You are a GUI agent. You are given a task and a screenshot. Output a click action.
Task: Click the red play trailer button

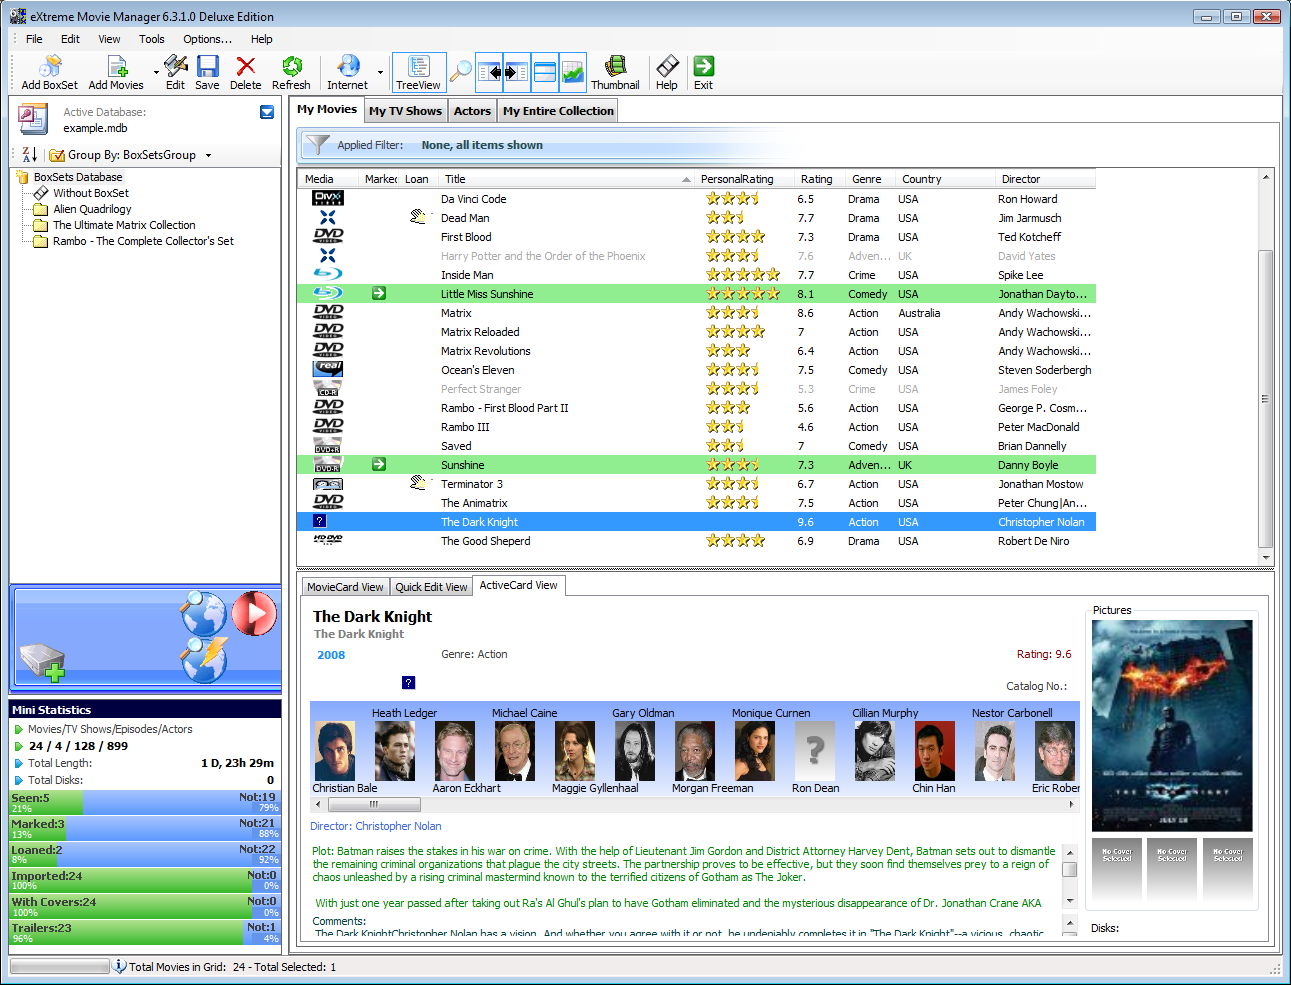click(x=255, y=613)
